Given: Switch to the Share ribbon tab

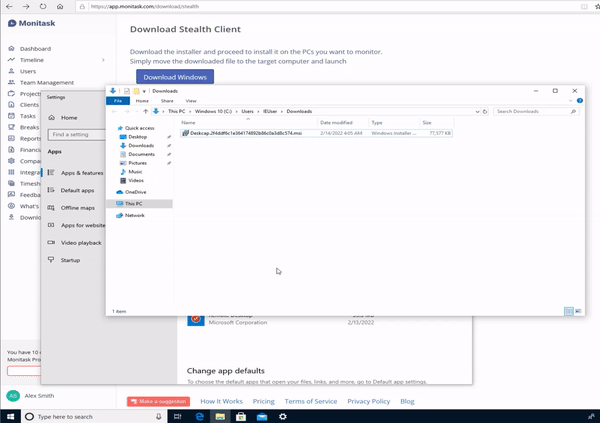Looking at the screenshot, I should coord(167,101).
